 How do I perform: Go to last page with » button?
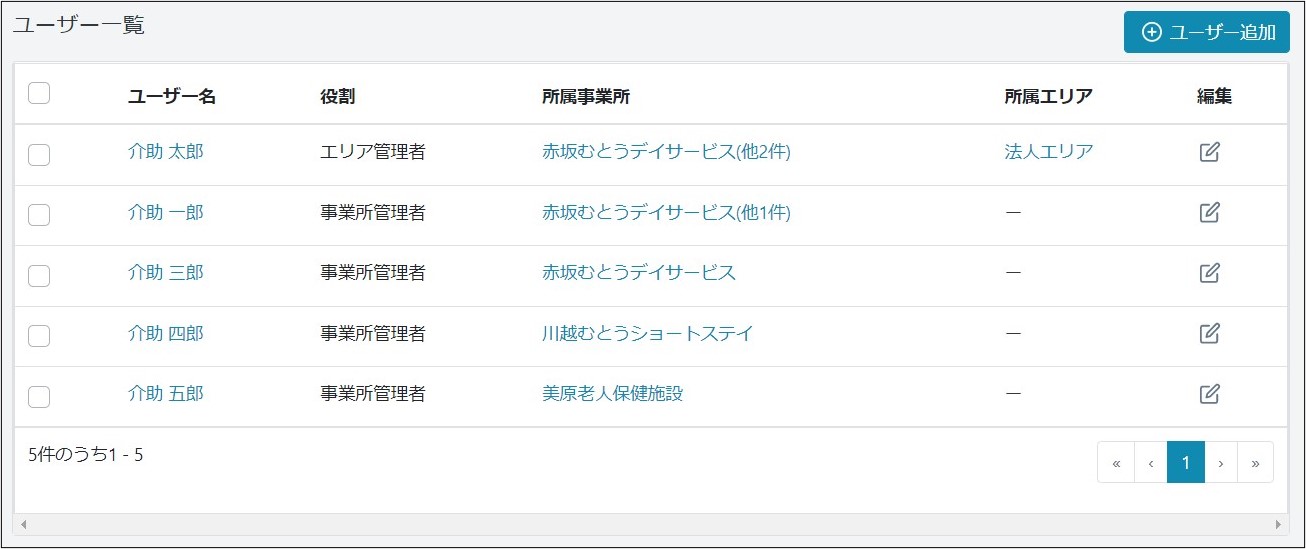coord(1256,462)
